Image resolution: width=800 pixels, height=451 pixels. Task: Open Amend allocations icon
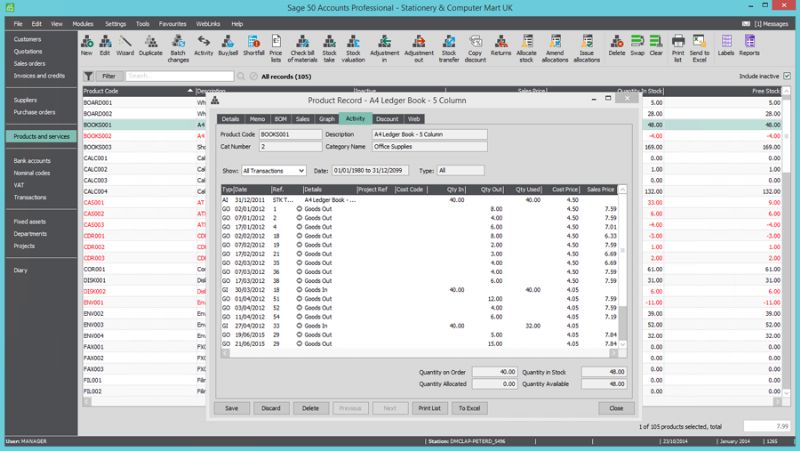tap(555, 48)
